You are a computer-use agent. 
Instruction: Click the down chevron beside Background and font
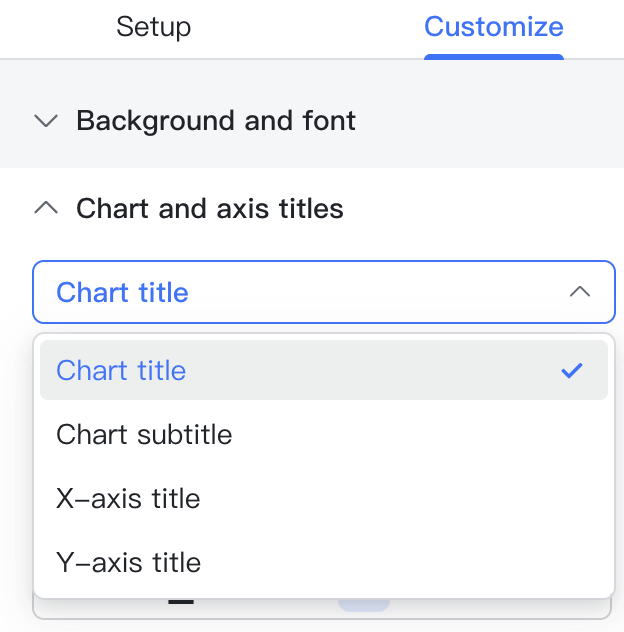(x=46, y=122)
